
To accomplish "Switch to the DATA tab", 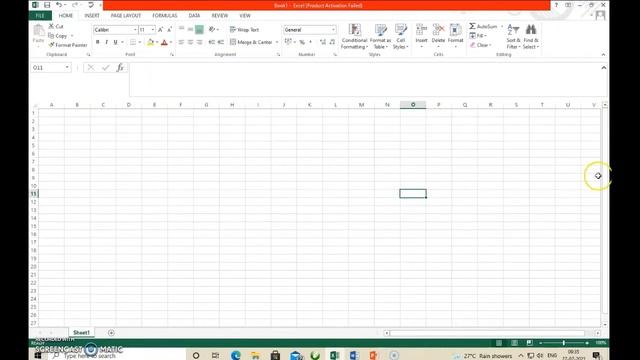I will pos(194,16).
